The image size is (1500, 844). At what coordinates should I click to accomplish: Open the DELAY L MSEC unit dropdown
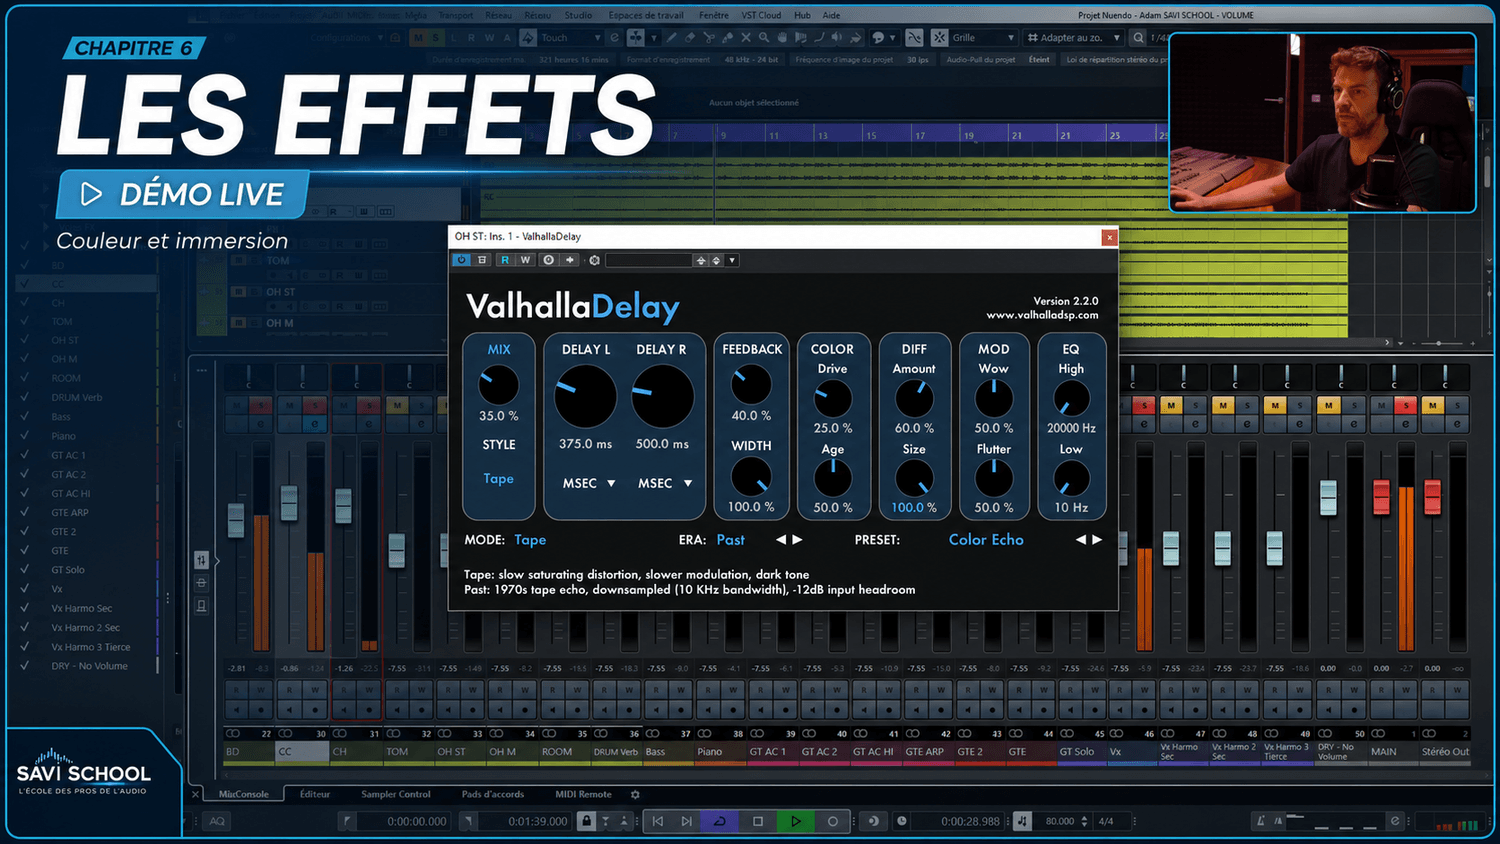point(589,483)
